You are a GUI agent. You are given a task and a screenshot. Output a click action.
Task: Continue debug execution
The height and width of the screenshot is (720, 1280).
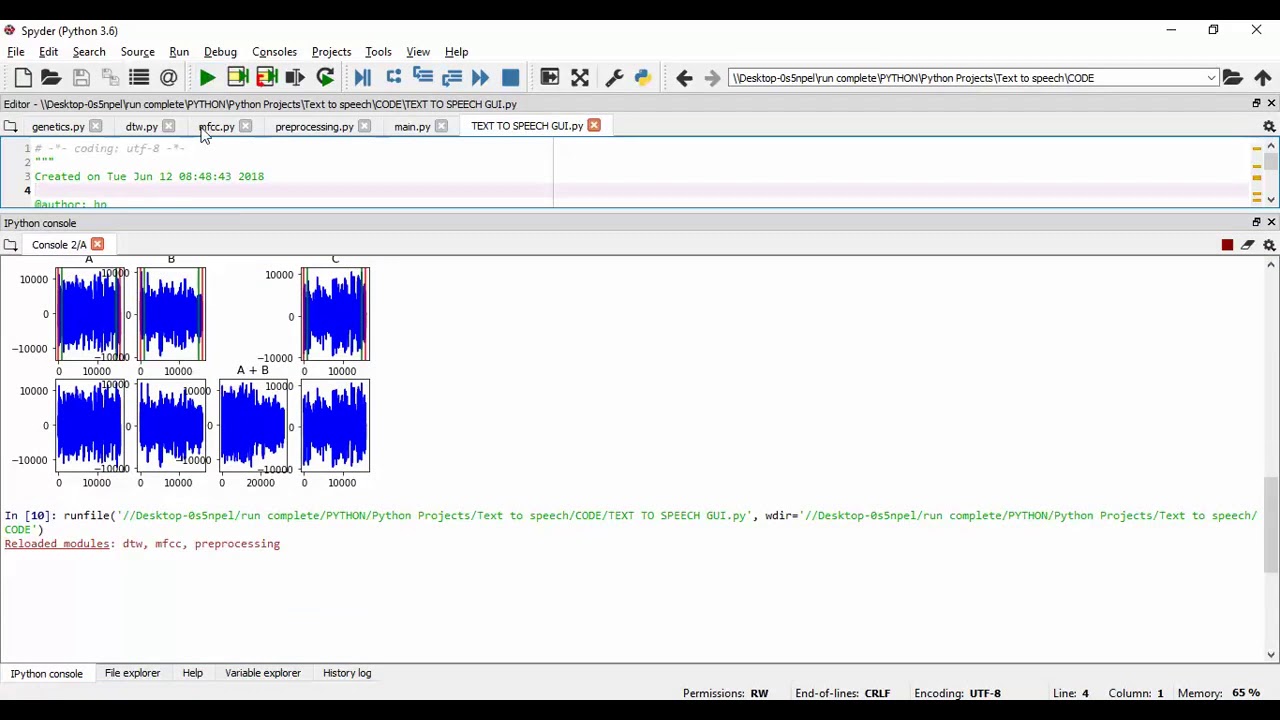[480, 78]
